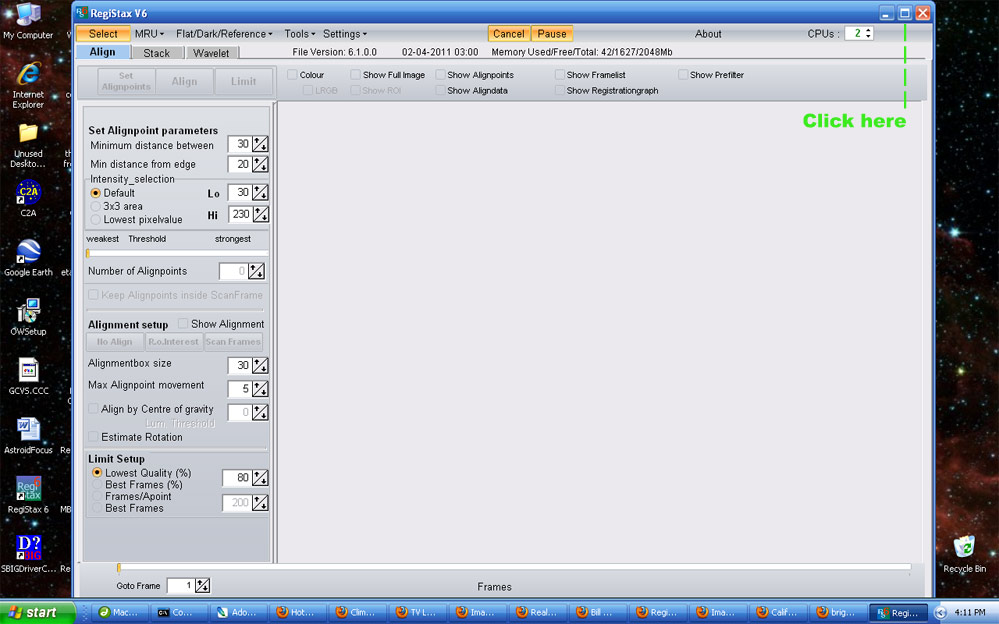Toggle Show Prefilter checkbox
999x624 pixels.
(x=683, y=75)
